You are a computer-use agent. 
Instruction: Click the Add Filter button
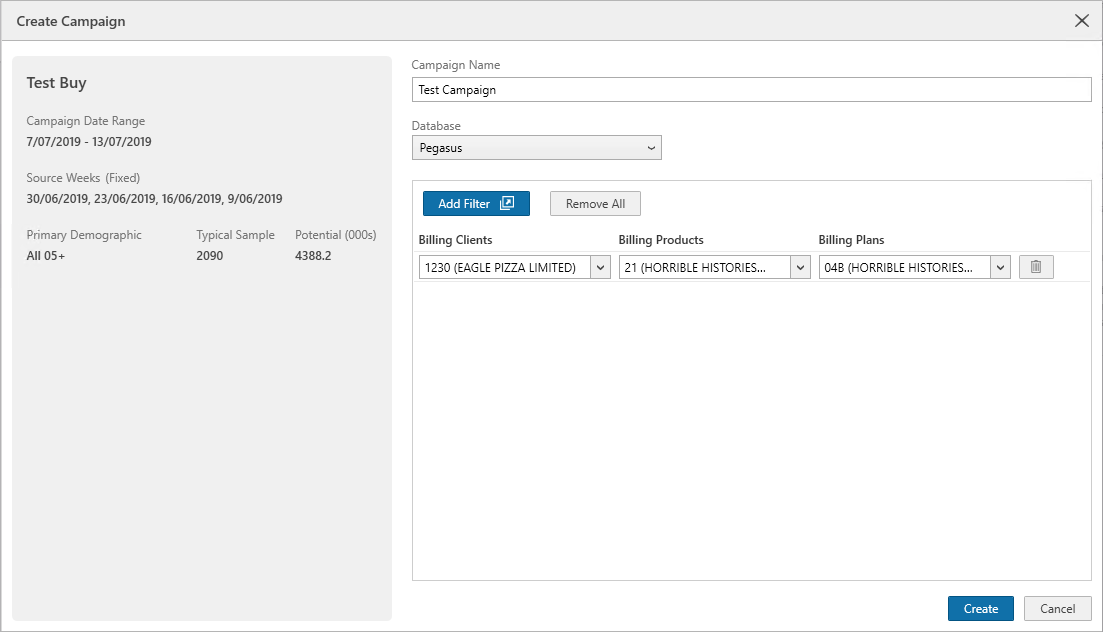coord(476,203)
